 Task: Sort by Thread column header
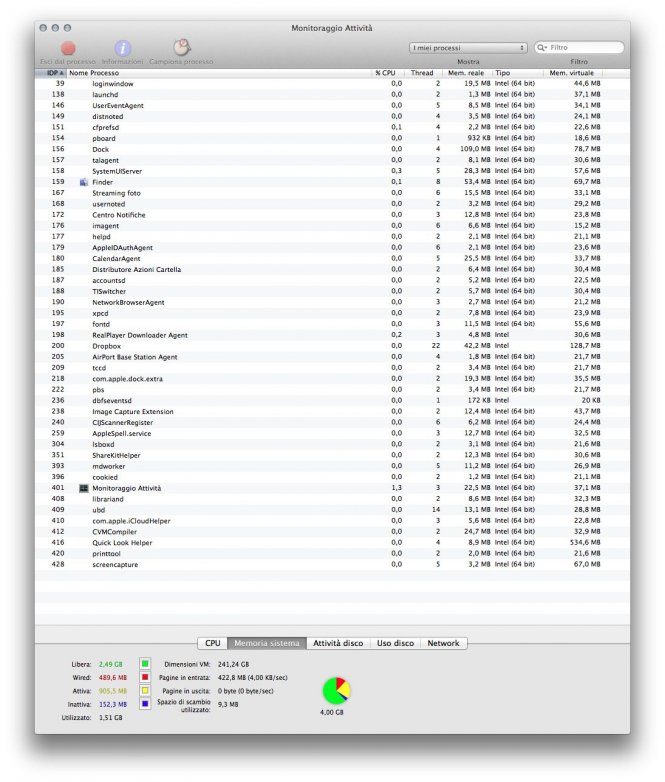(423, 73)
